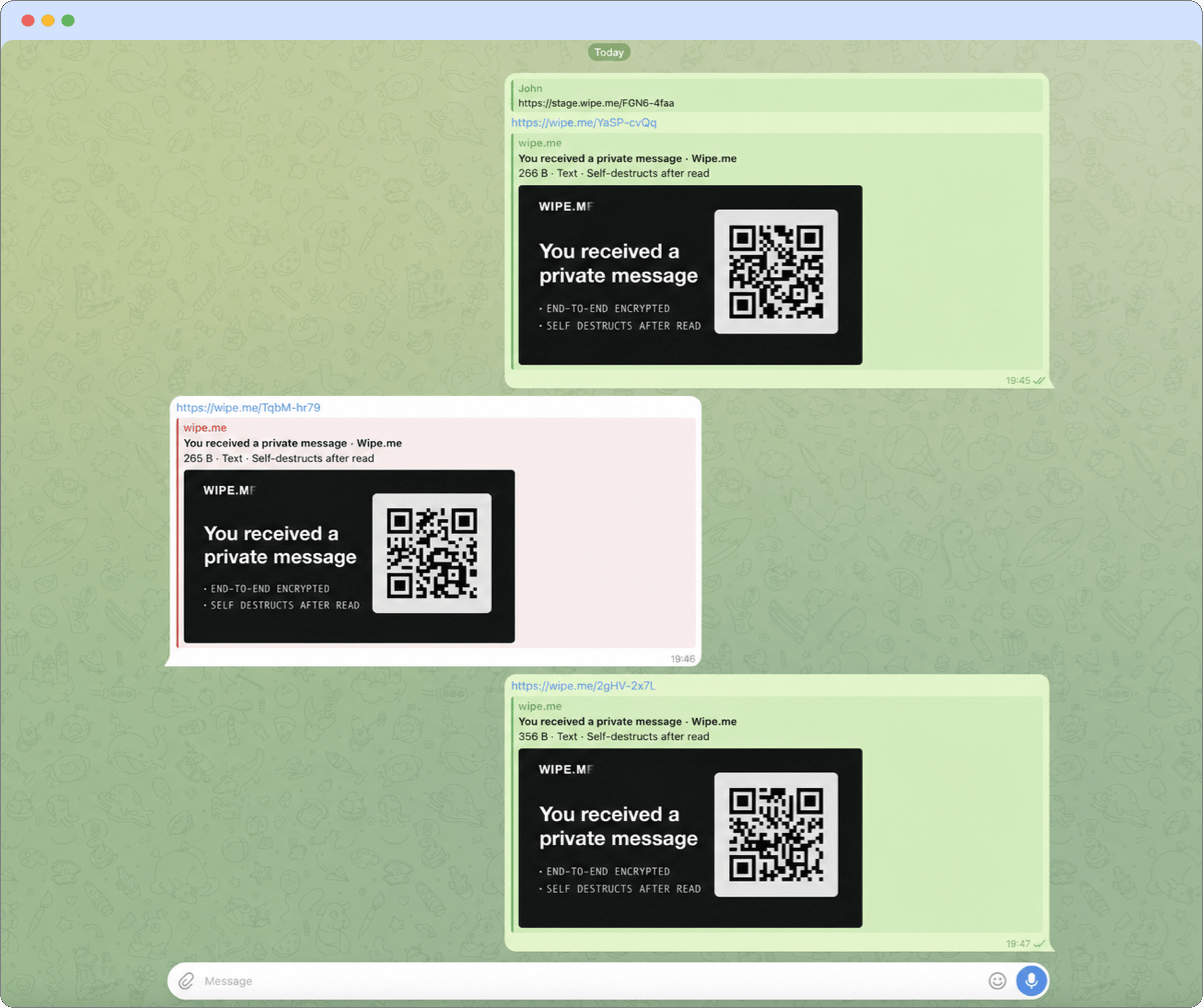
Task: Click John name in reply quote
Action: (x=530, y=88)
